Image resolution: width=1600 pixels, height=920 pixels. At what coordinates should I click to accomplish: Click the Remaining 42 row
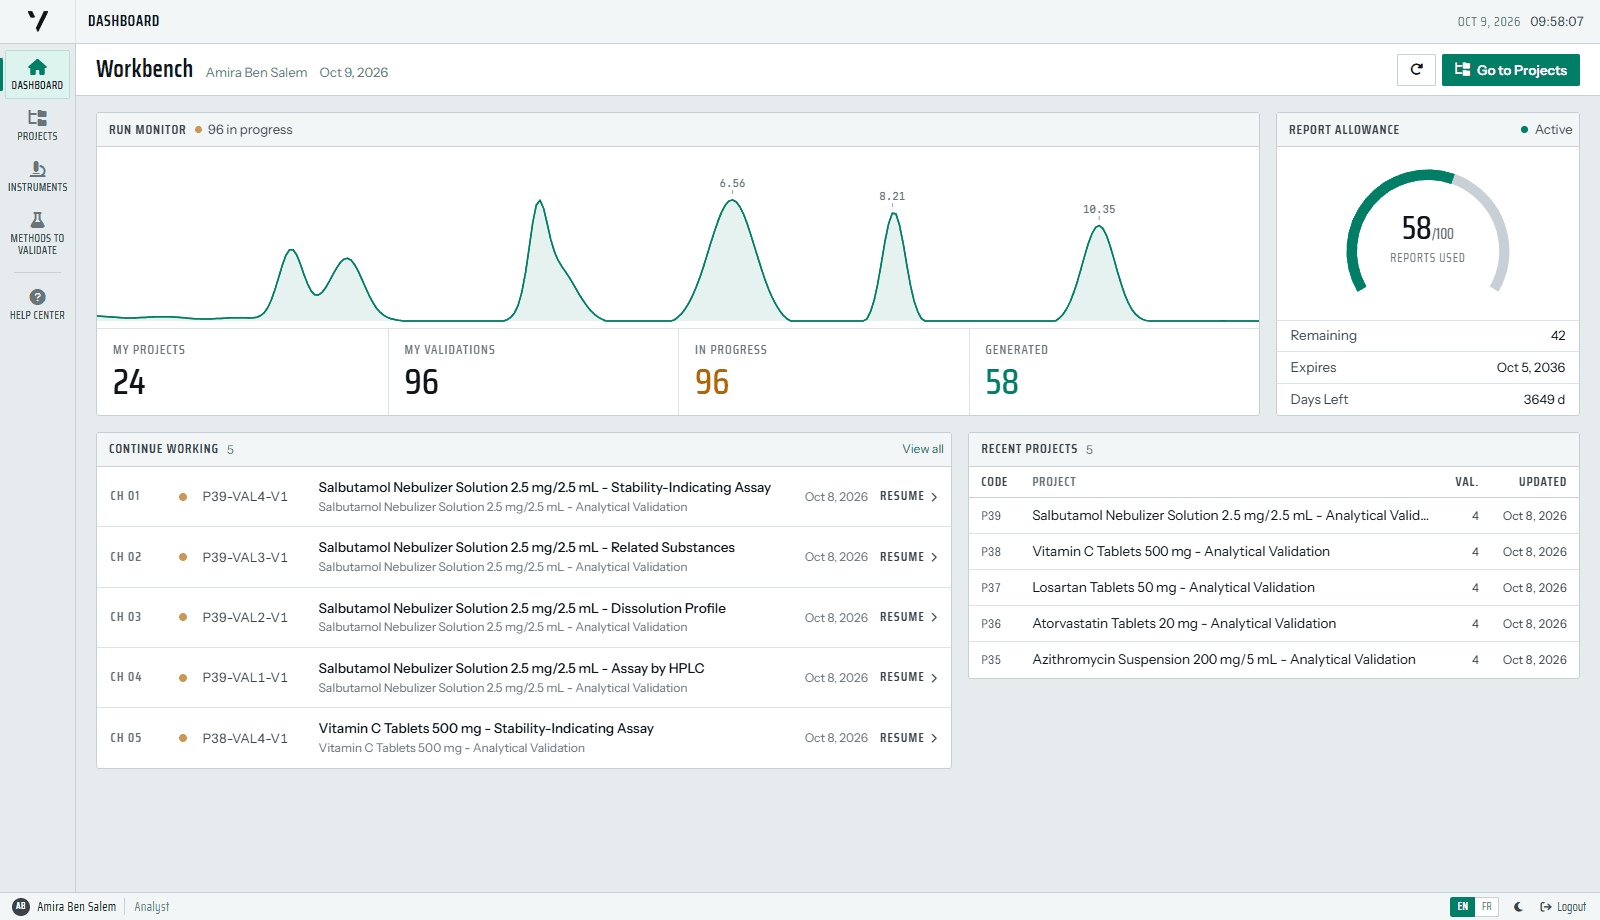coord(1428,336)
